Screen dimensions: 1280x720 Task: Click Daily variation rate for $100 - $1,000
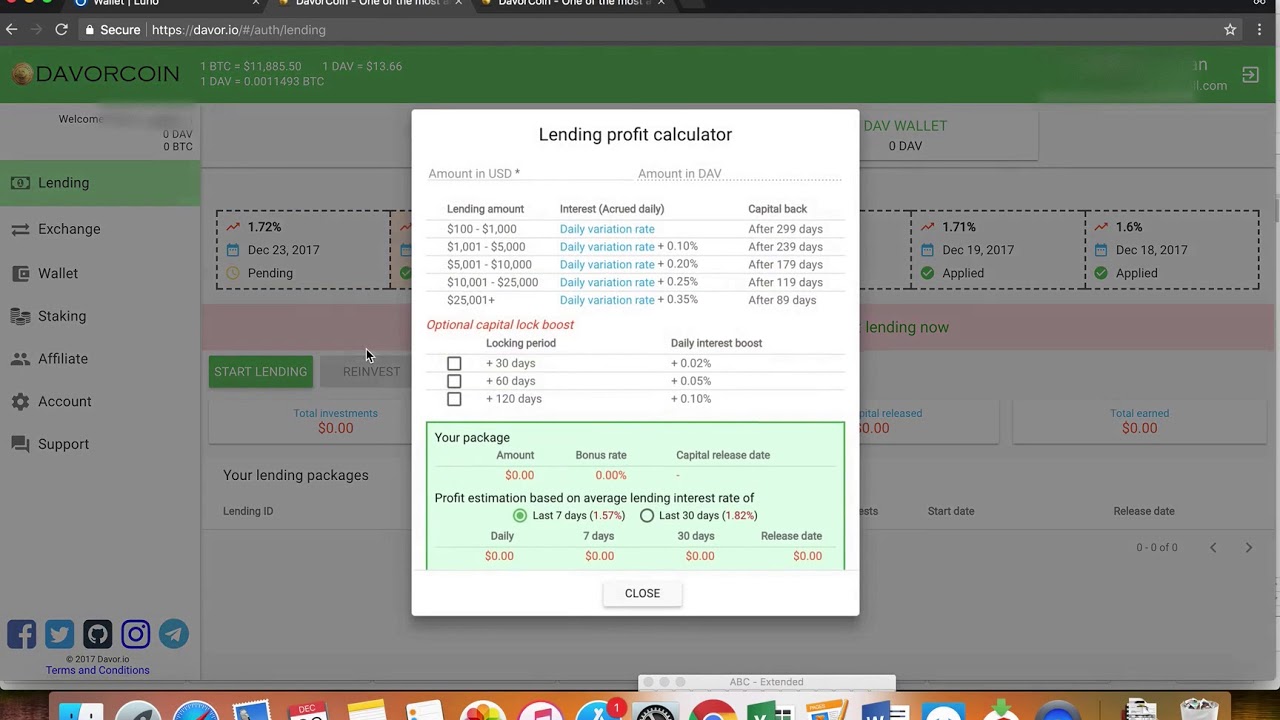(607, 229)
